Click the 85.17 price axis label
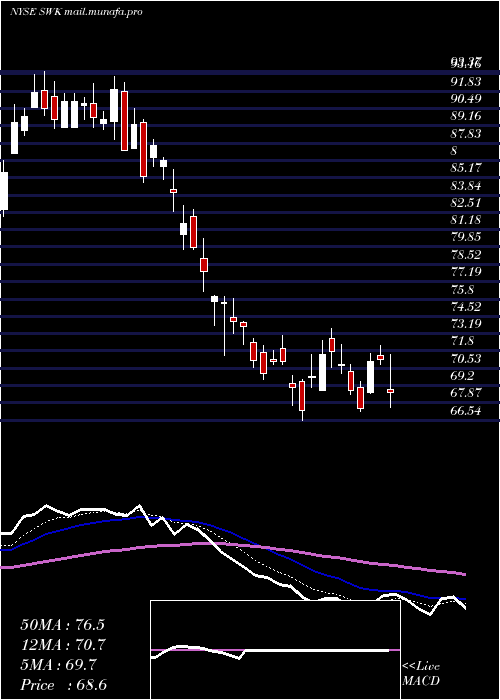The image size is (500, 700). (x=466, y=168)
